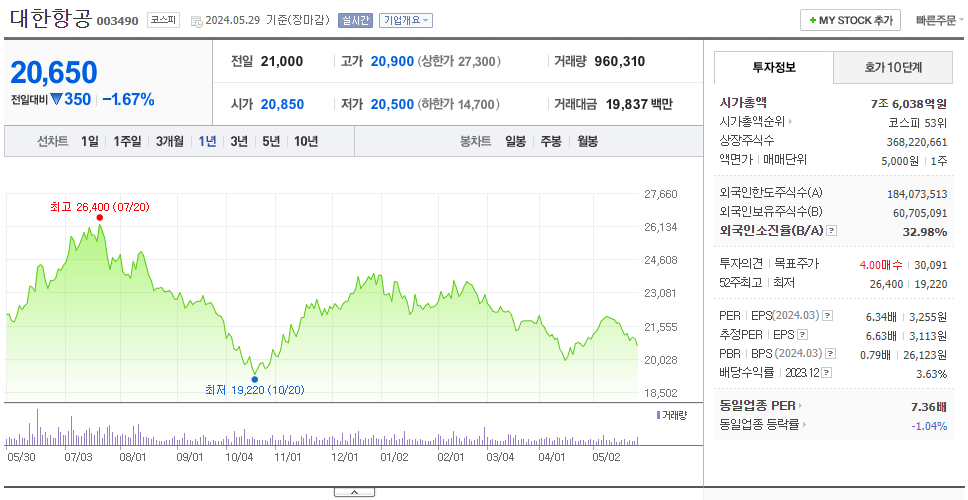Click the red 최고 26,400 marker dot
This screenshot has width=968, height=500.
pyautogui.click(x=99, y=218)
